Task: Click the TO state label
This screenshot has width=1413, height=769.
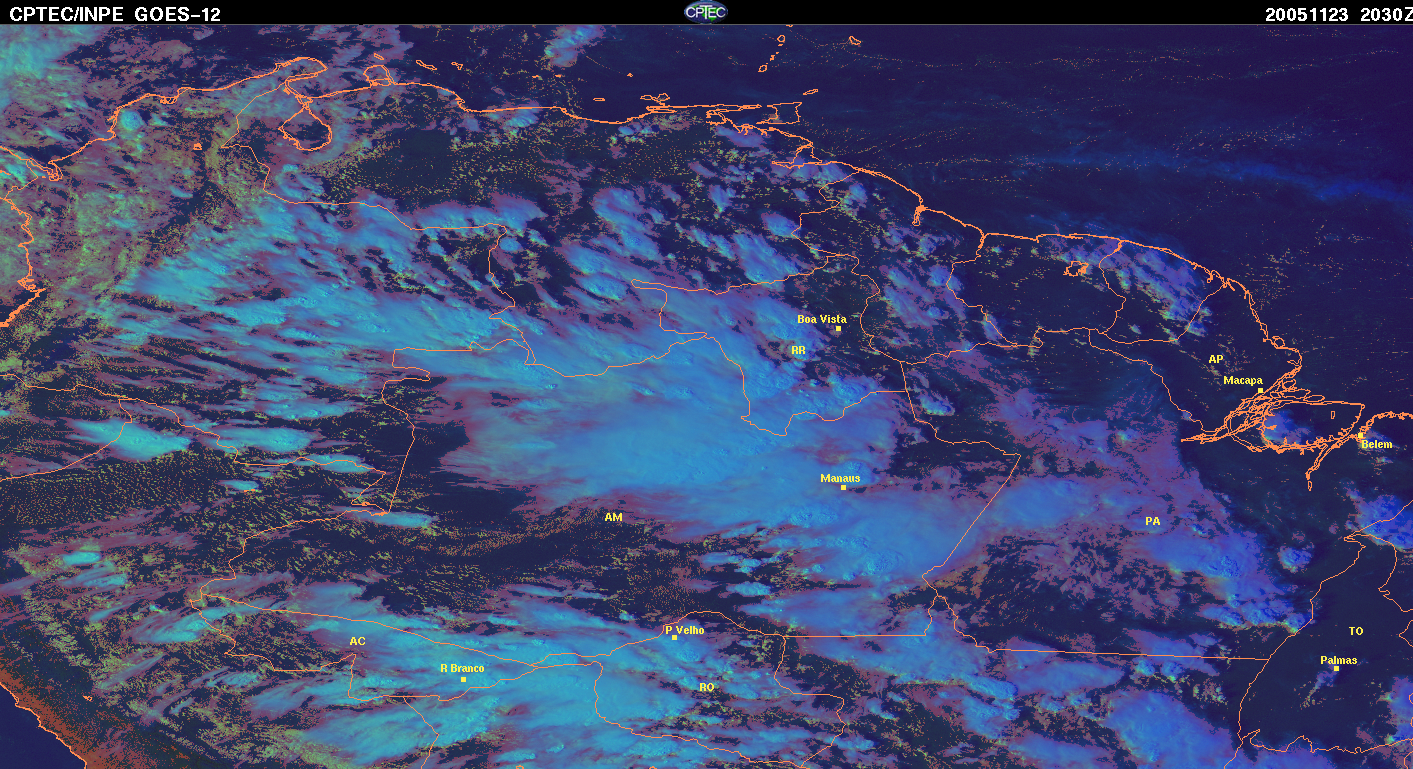Action: 1356,631
